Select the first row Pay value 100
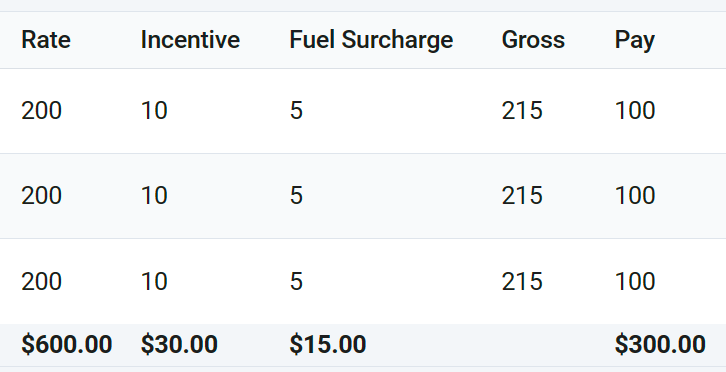Image resolution: width=726 pixels, height=372 pixels. pos(635,111)
